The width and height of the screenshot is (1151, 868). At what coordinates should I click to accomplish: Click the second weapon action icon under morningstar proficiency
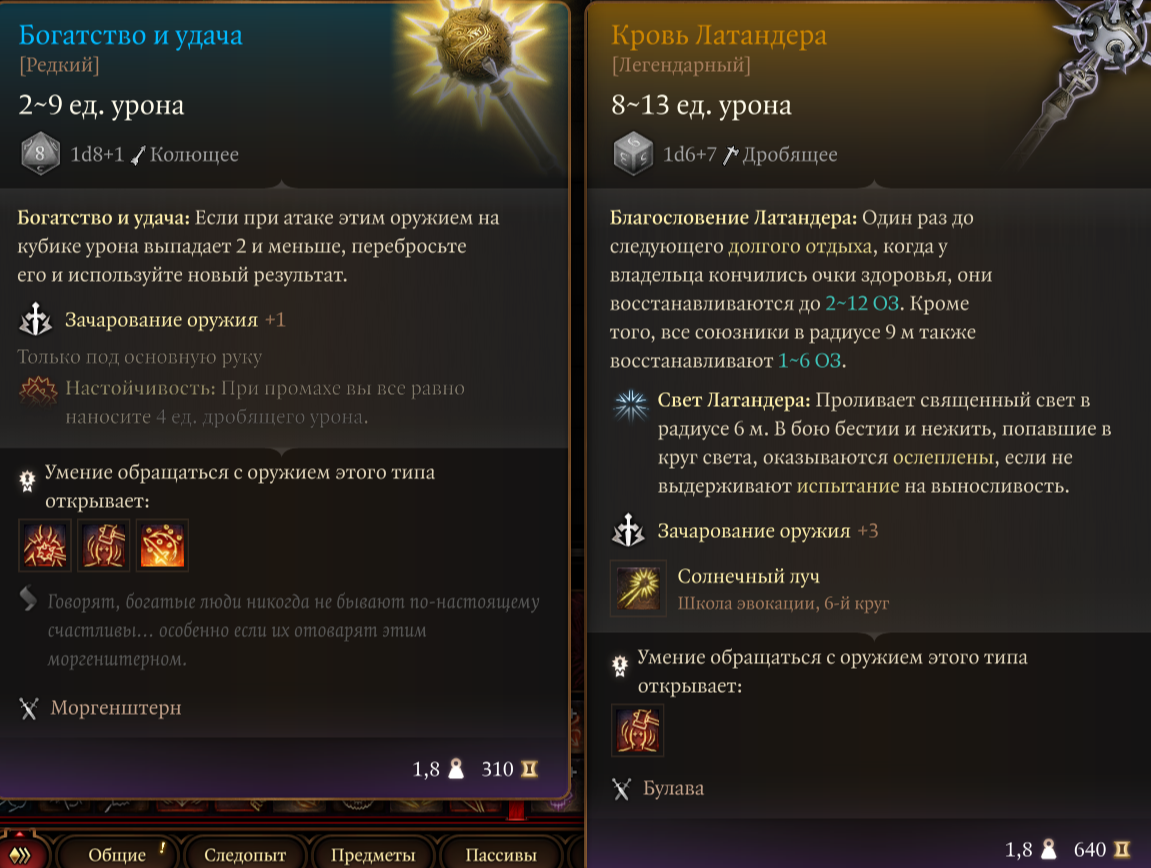point(104,546)
